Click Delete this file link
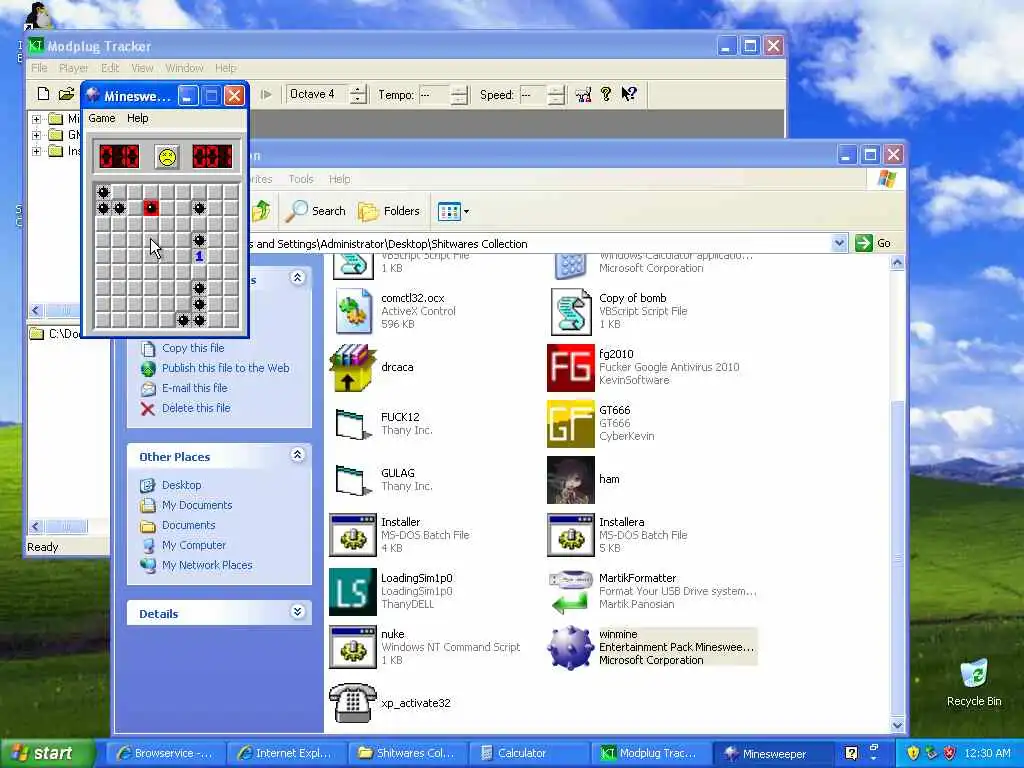This screenshot has height=768, width=1024. [196, 408]
